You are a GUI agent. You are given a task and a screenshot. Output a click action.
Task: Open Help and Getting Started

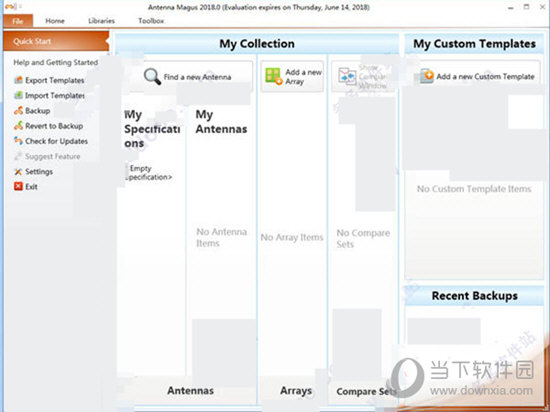point(55,62)
